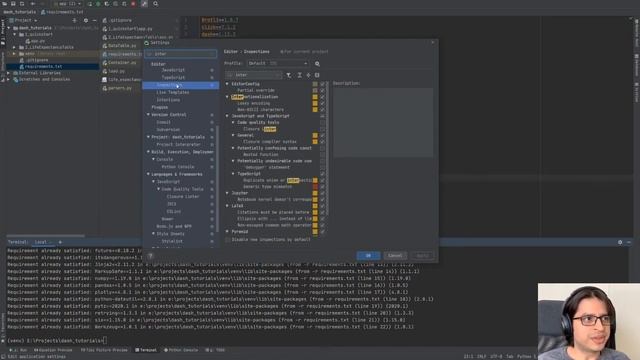Click the magnifier search icon in top toolbar
The height and width of the screenshot is (360, 640).
(156, 4)
